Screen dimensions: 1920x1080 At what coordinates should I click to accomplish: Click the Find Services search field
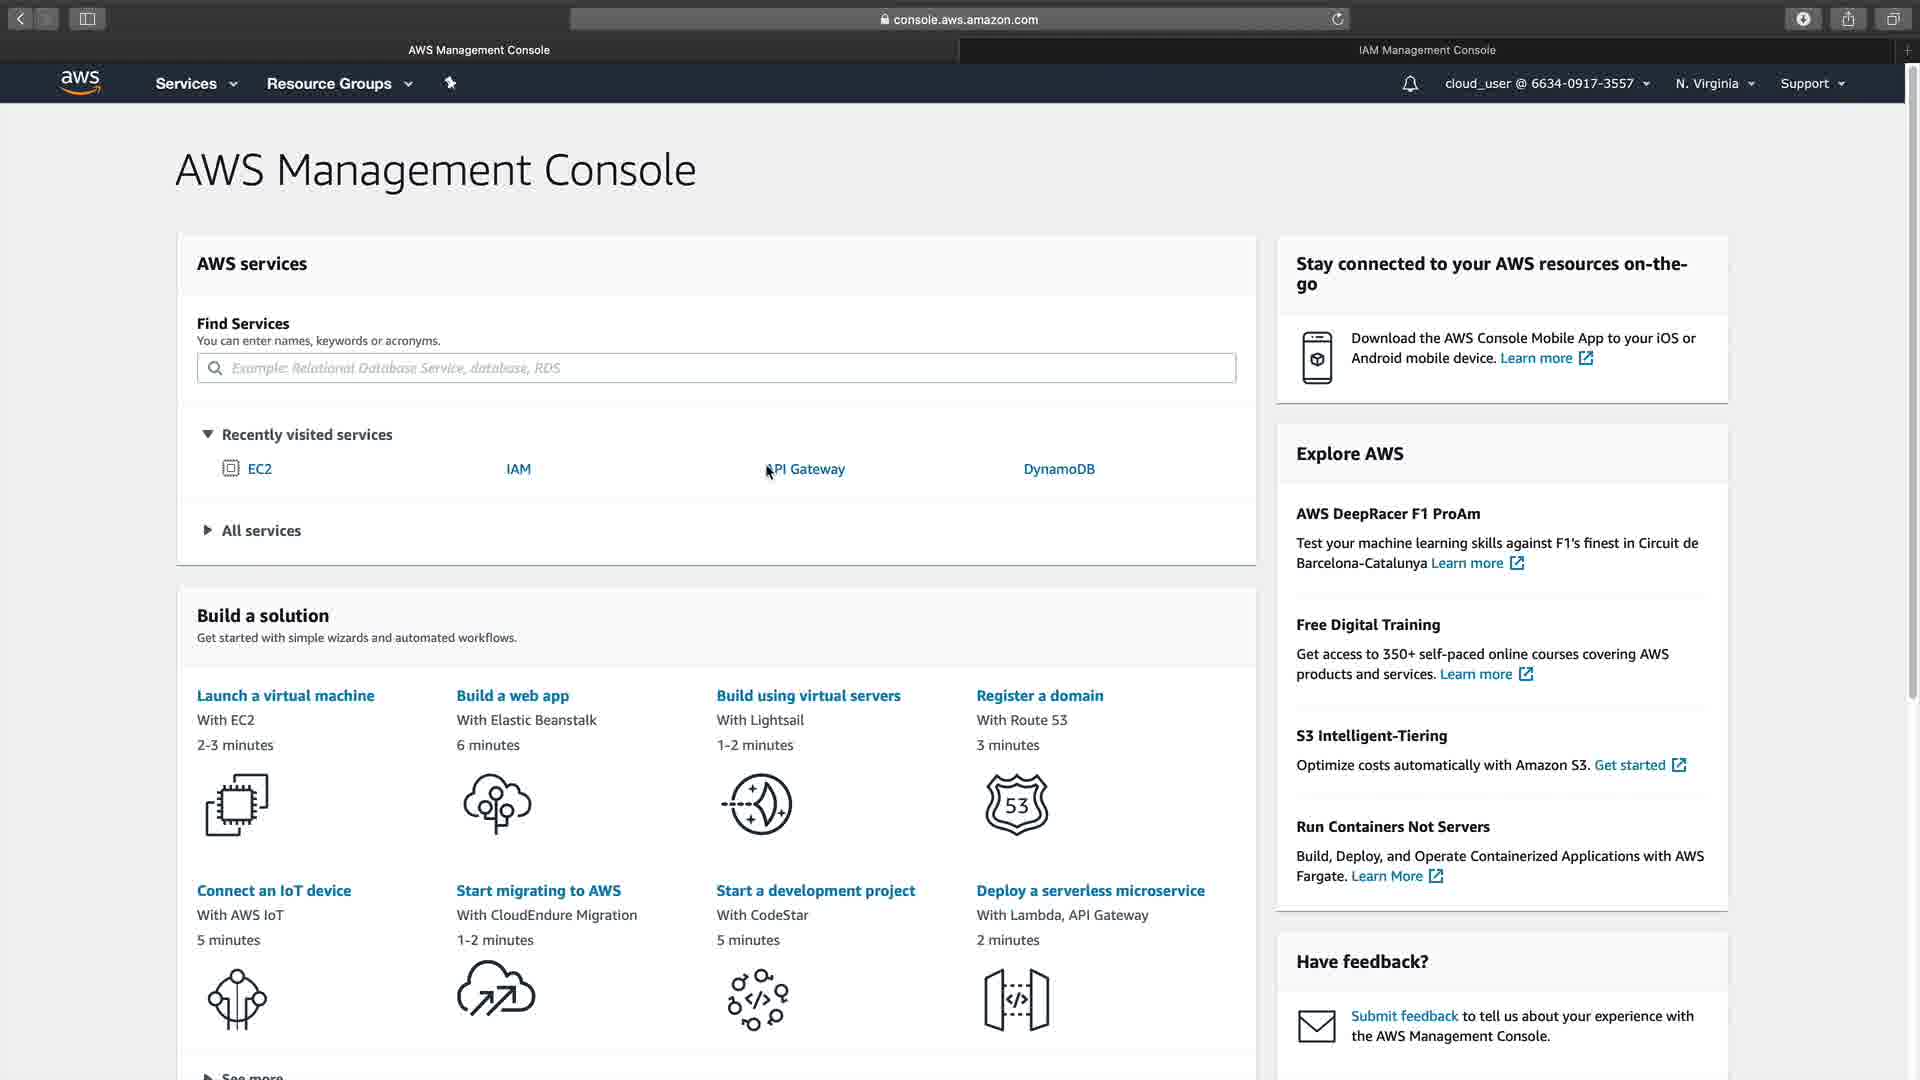[716, 368]
